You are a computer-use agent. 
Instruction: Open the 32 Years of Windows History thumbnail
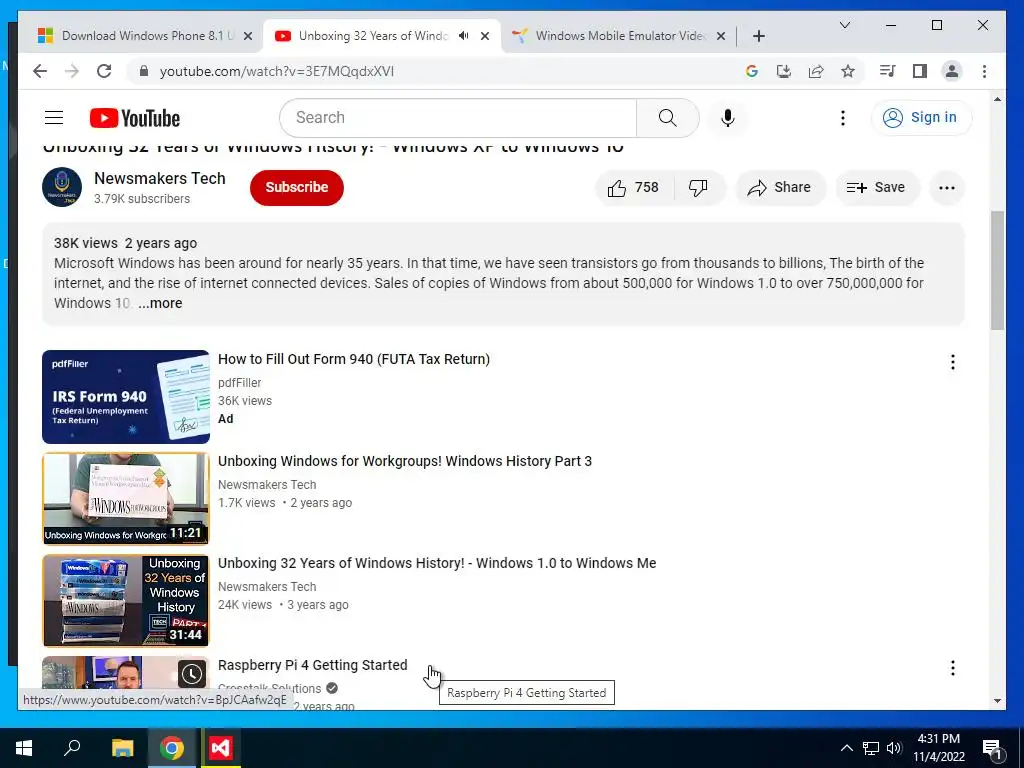coord(125,601)
